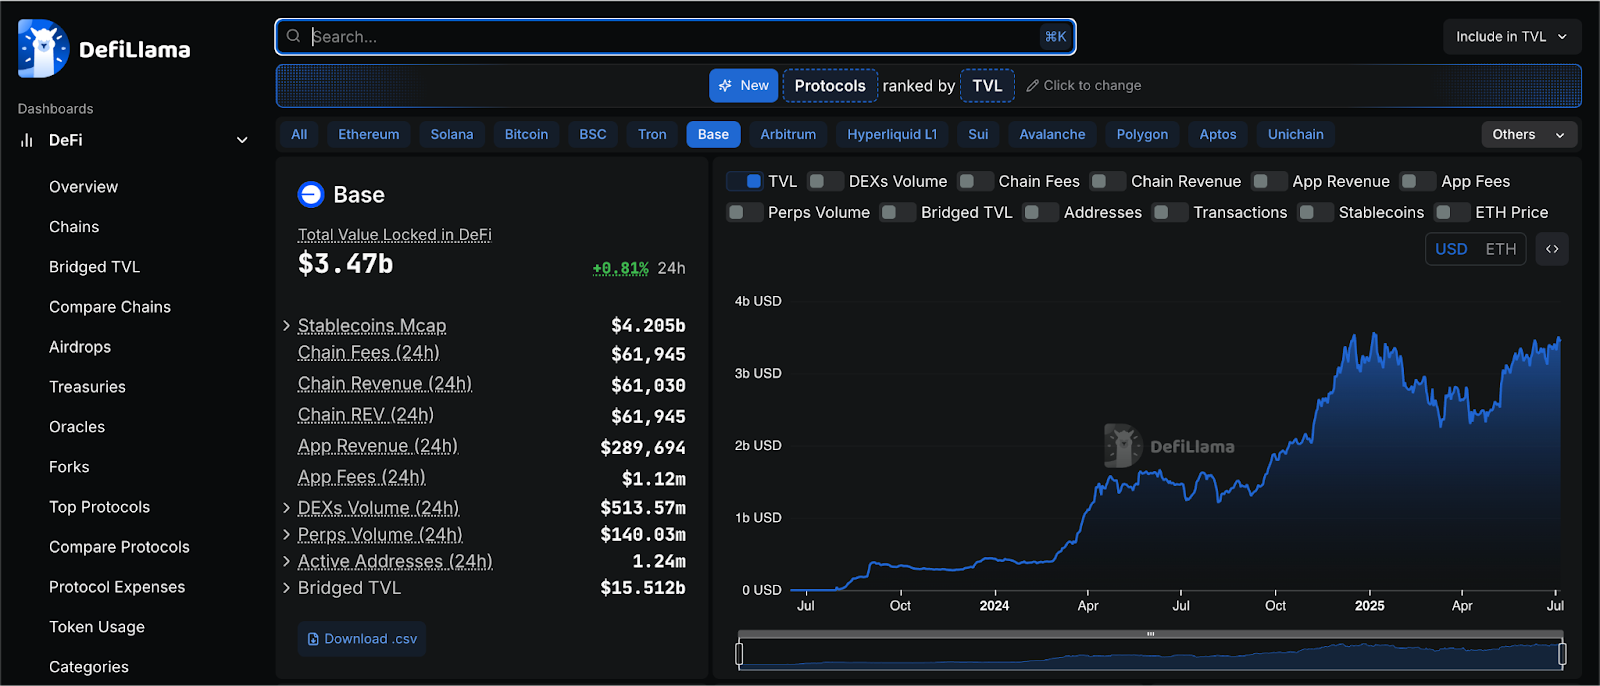This screenshot has width=1600, height=686.
Task: Click the top grip bar of range slider
Action: point(1150,634)
